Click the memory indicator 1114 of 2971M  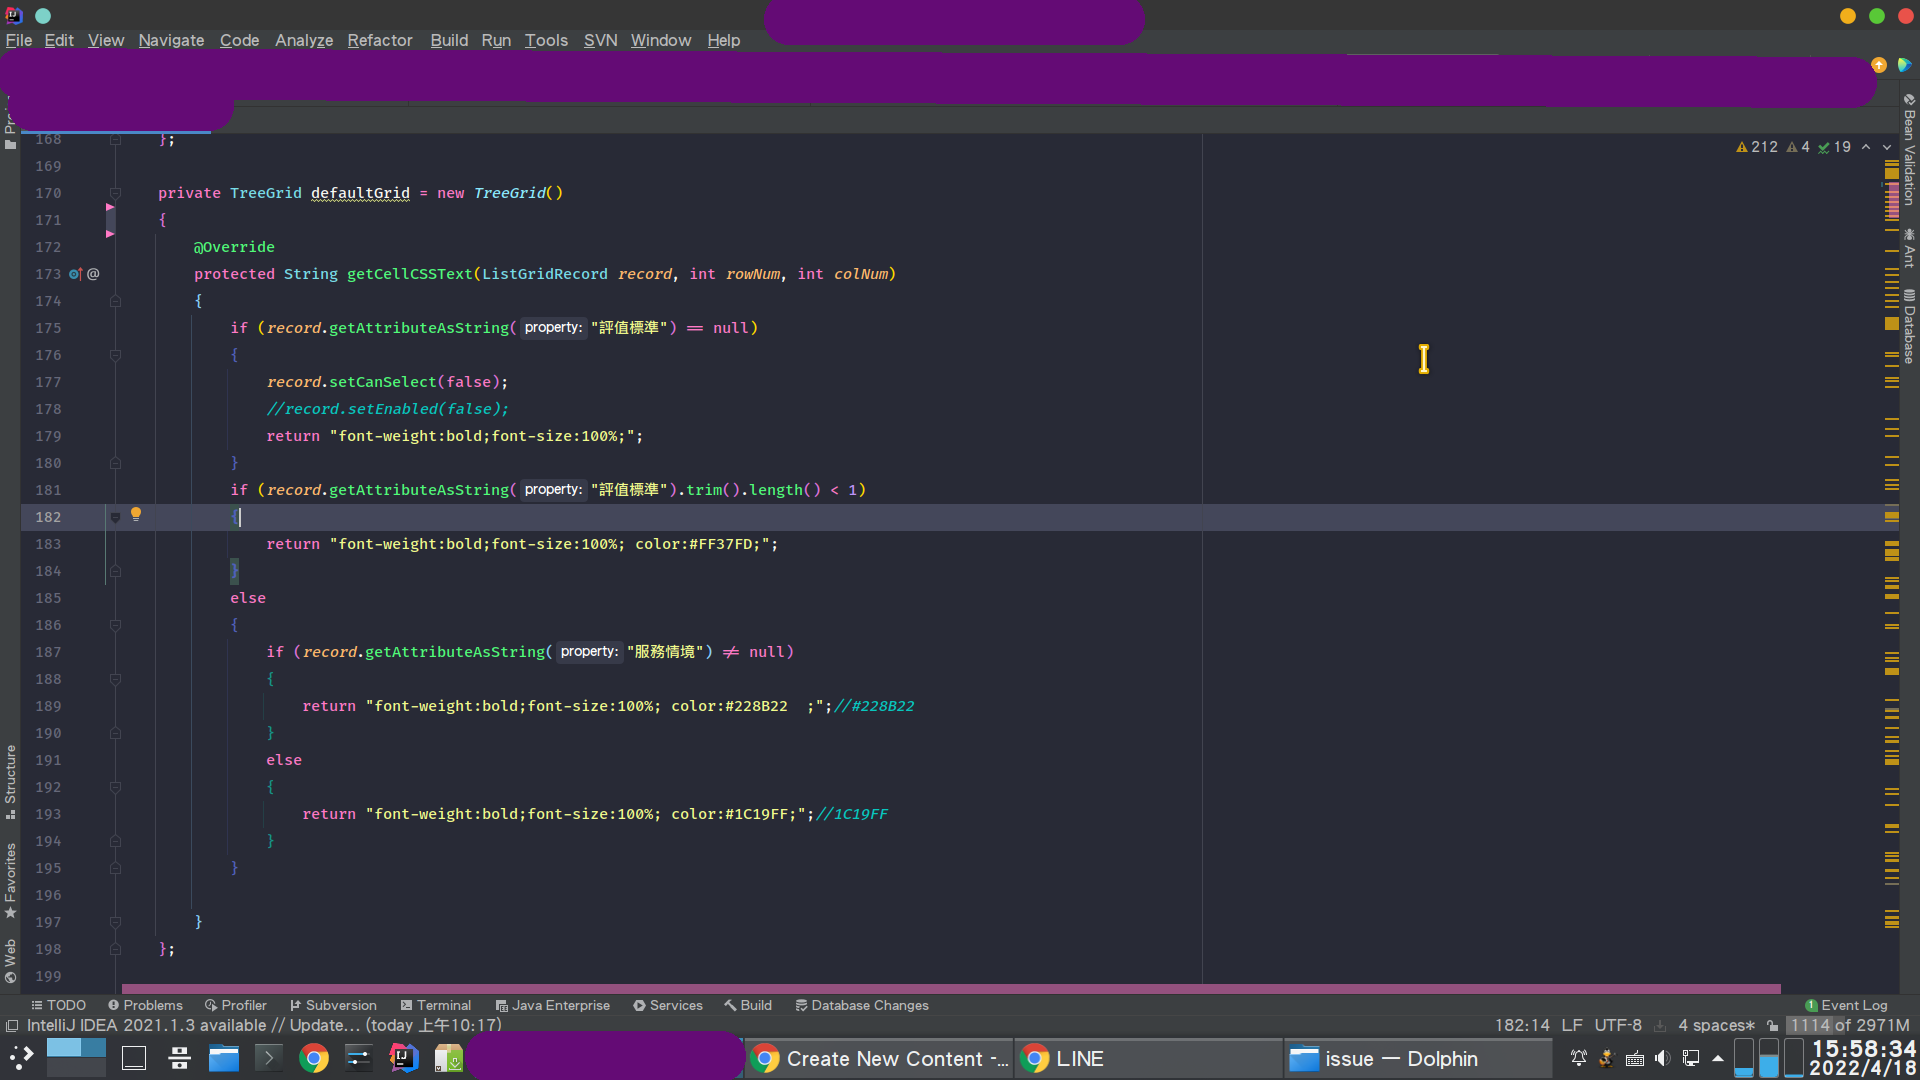[1849, 1025]
